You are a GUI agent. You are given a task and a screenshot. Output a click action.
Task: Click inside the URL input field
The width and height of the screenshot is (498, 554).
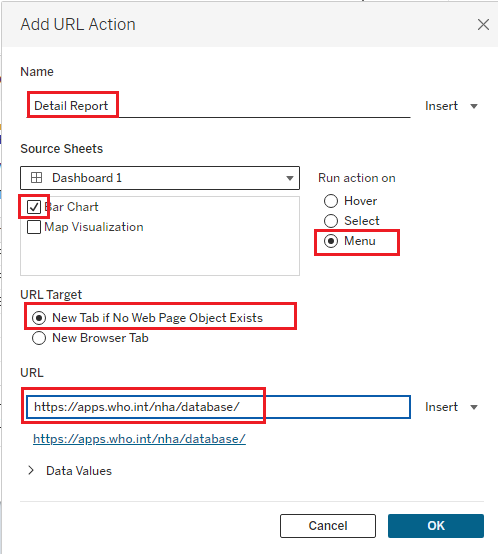coord(218,407)
